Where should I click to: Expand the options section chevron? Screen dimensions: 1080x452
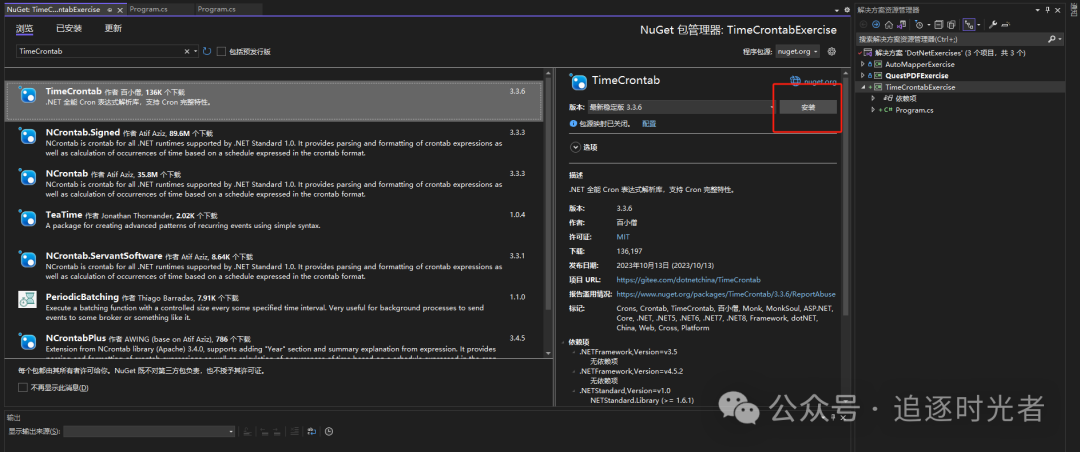pos(575,147)
